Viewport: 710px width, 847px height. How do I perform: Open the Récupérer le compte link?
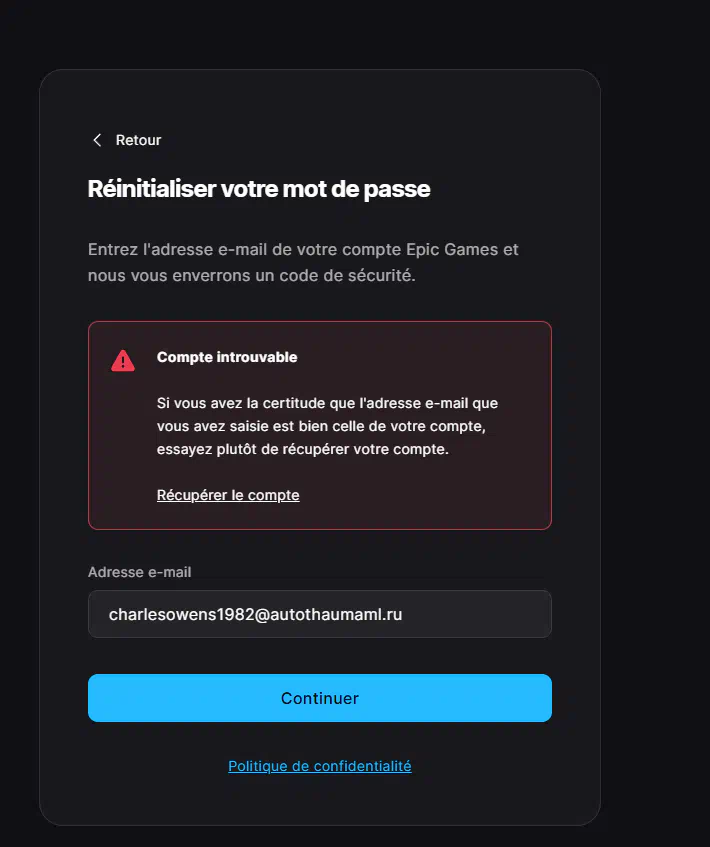[x=228, y=495]
